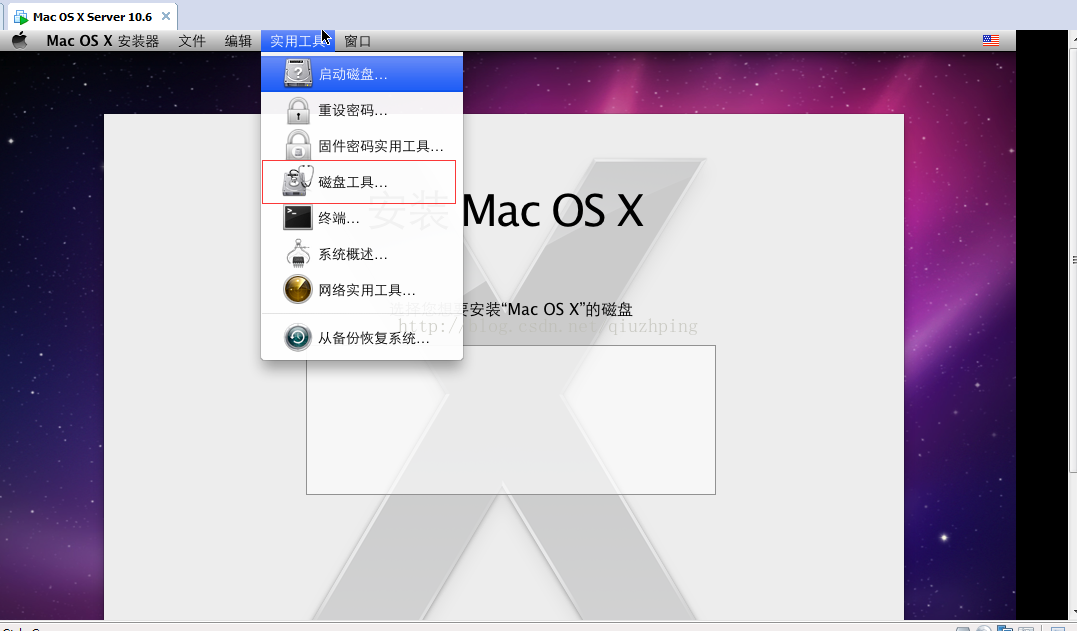Open the Mac OS X 安装器 menu
This screenshot has height=631, width=1077.
pos(102,41)
